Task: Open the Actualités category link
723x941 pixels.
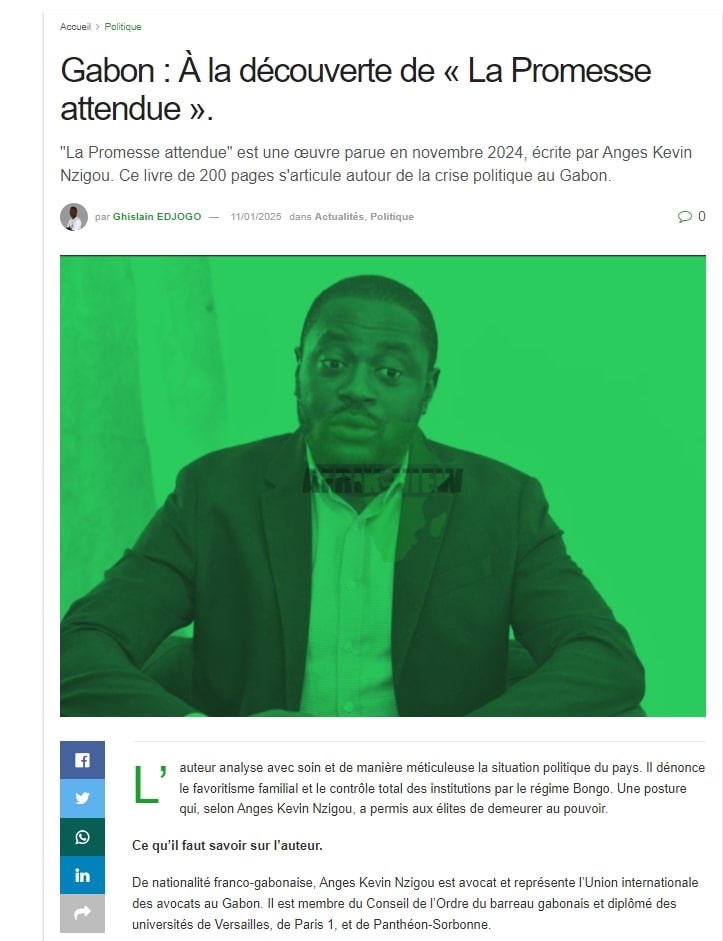Action: (x=340, y=217)
